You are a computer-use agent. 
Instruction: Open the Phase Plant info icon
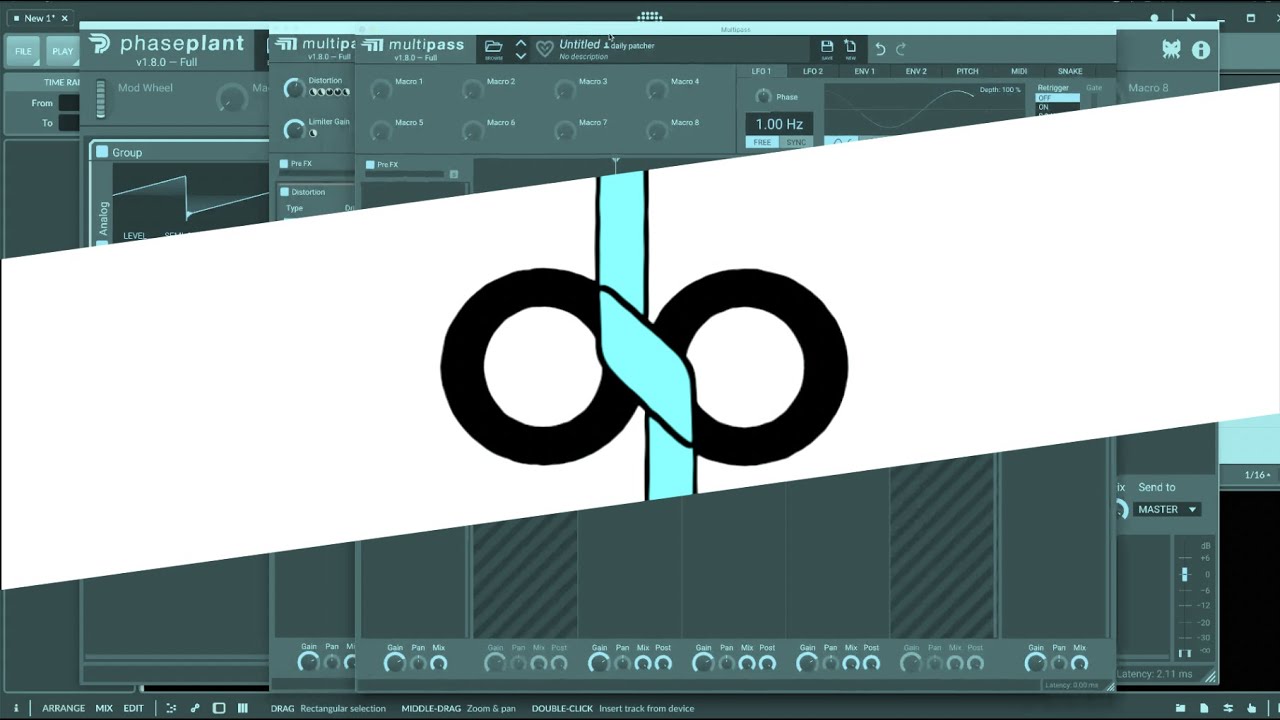[1201, 49]
